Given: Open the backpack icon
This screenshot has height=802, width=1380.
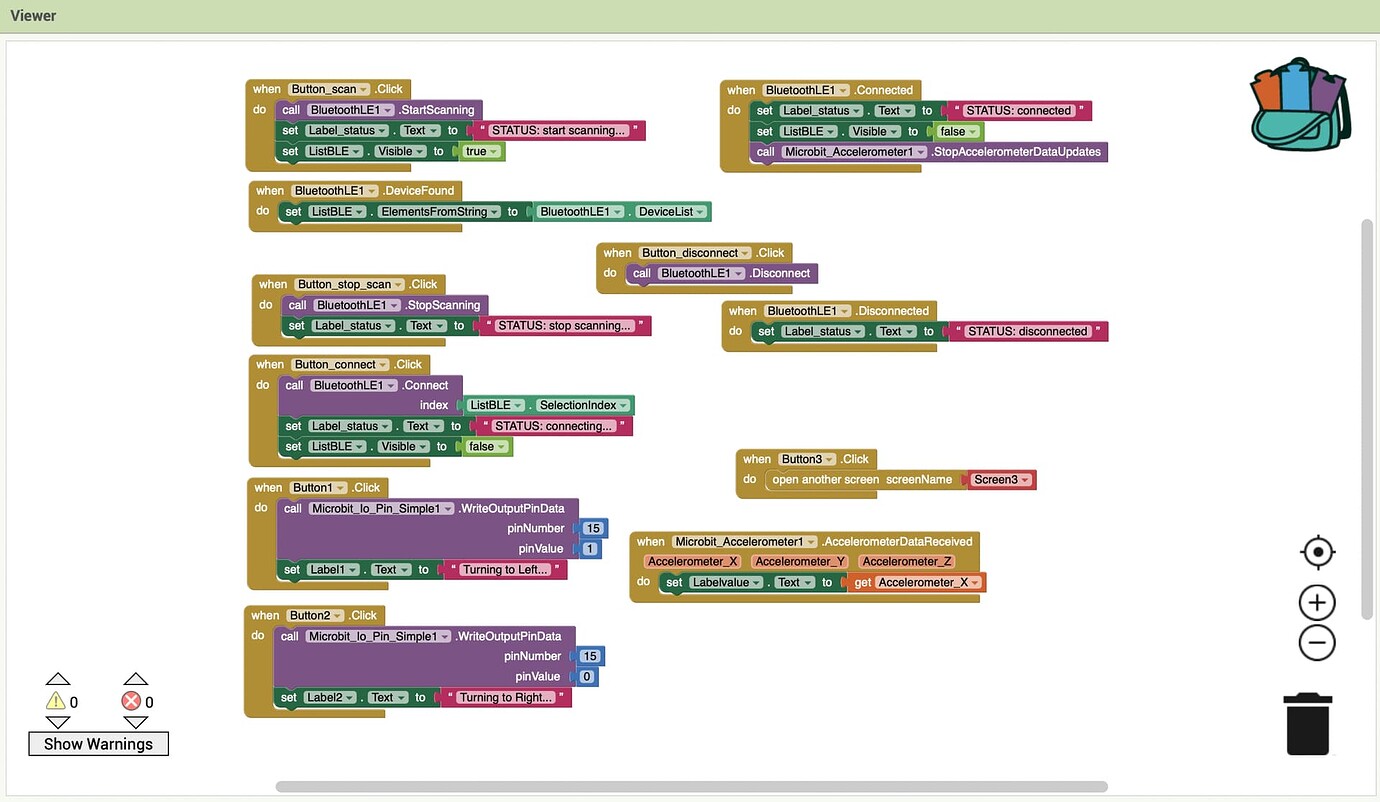Looking at the screenshot, I should tap(1299, 104).
